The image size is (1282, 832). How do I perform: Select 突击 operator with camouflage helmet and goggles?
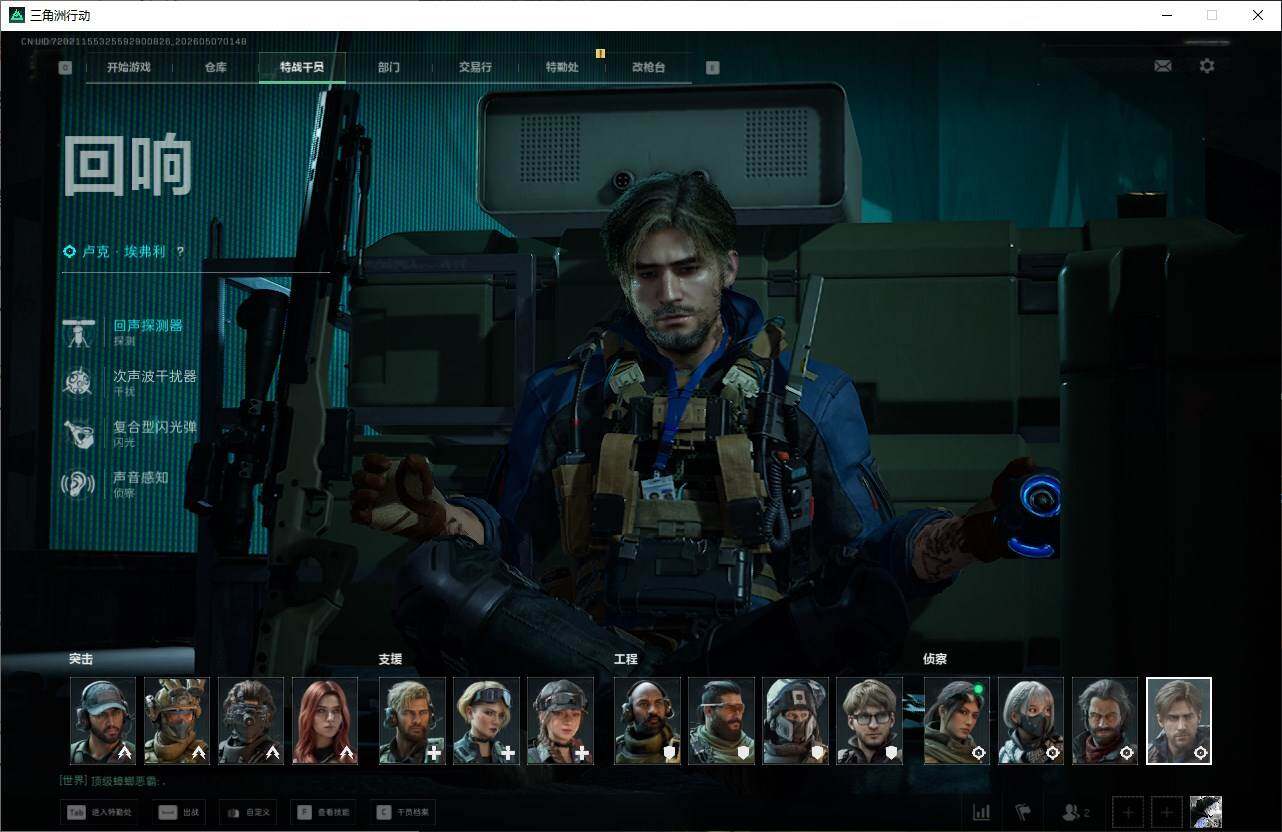[177, 721]
